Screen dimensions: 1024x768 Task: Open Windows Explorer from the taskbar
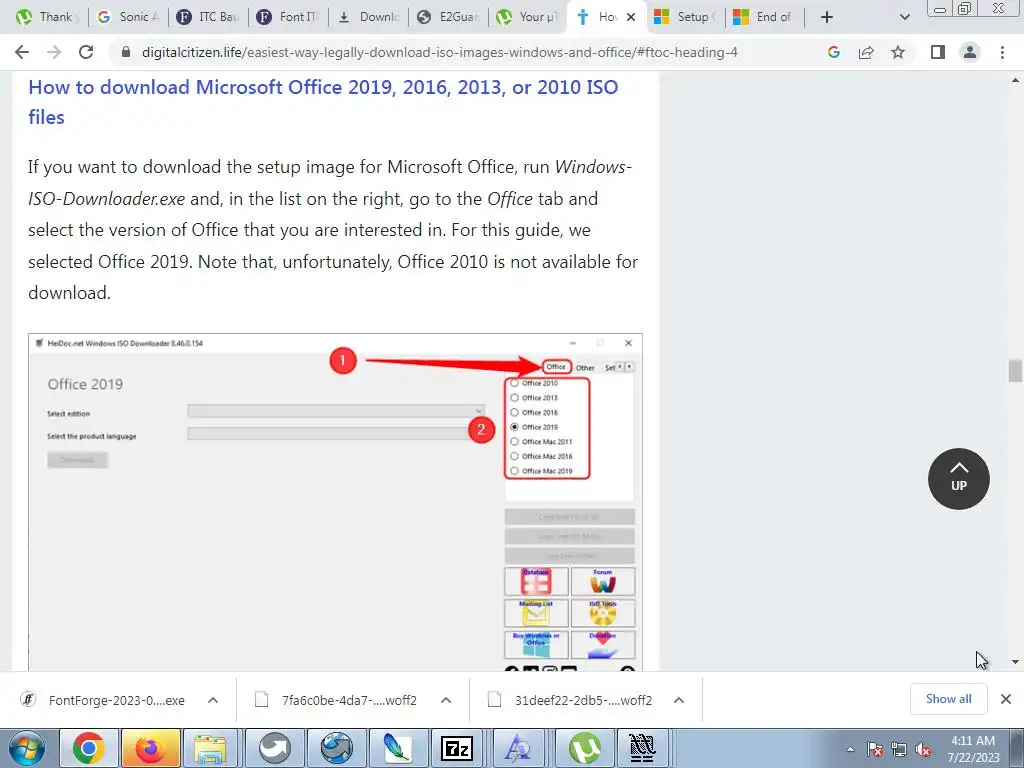pyautogui.click(x=211, y=748)
